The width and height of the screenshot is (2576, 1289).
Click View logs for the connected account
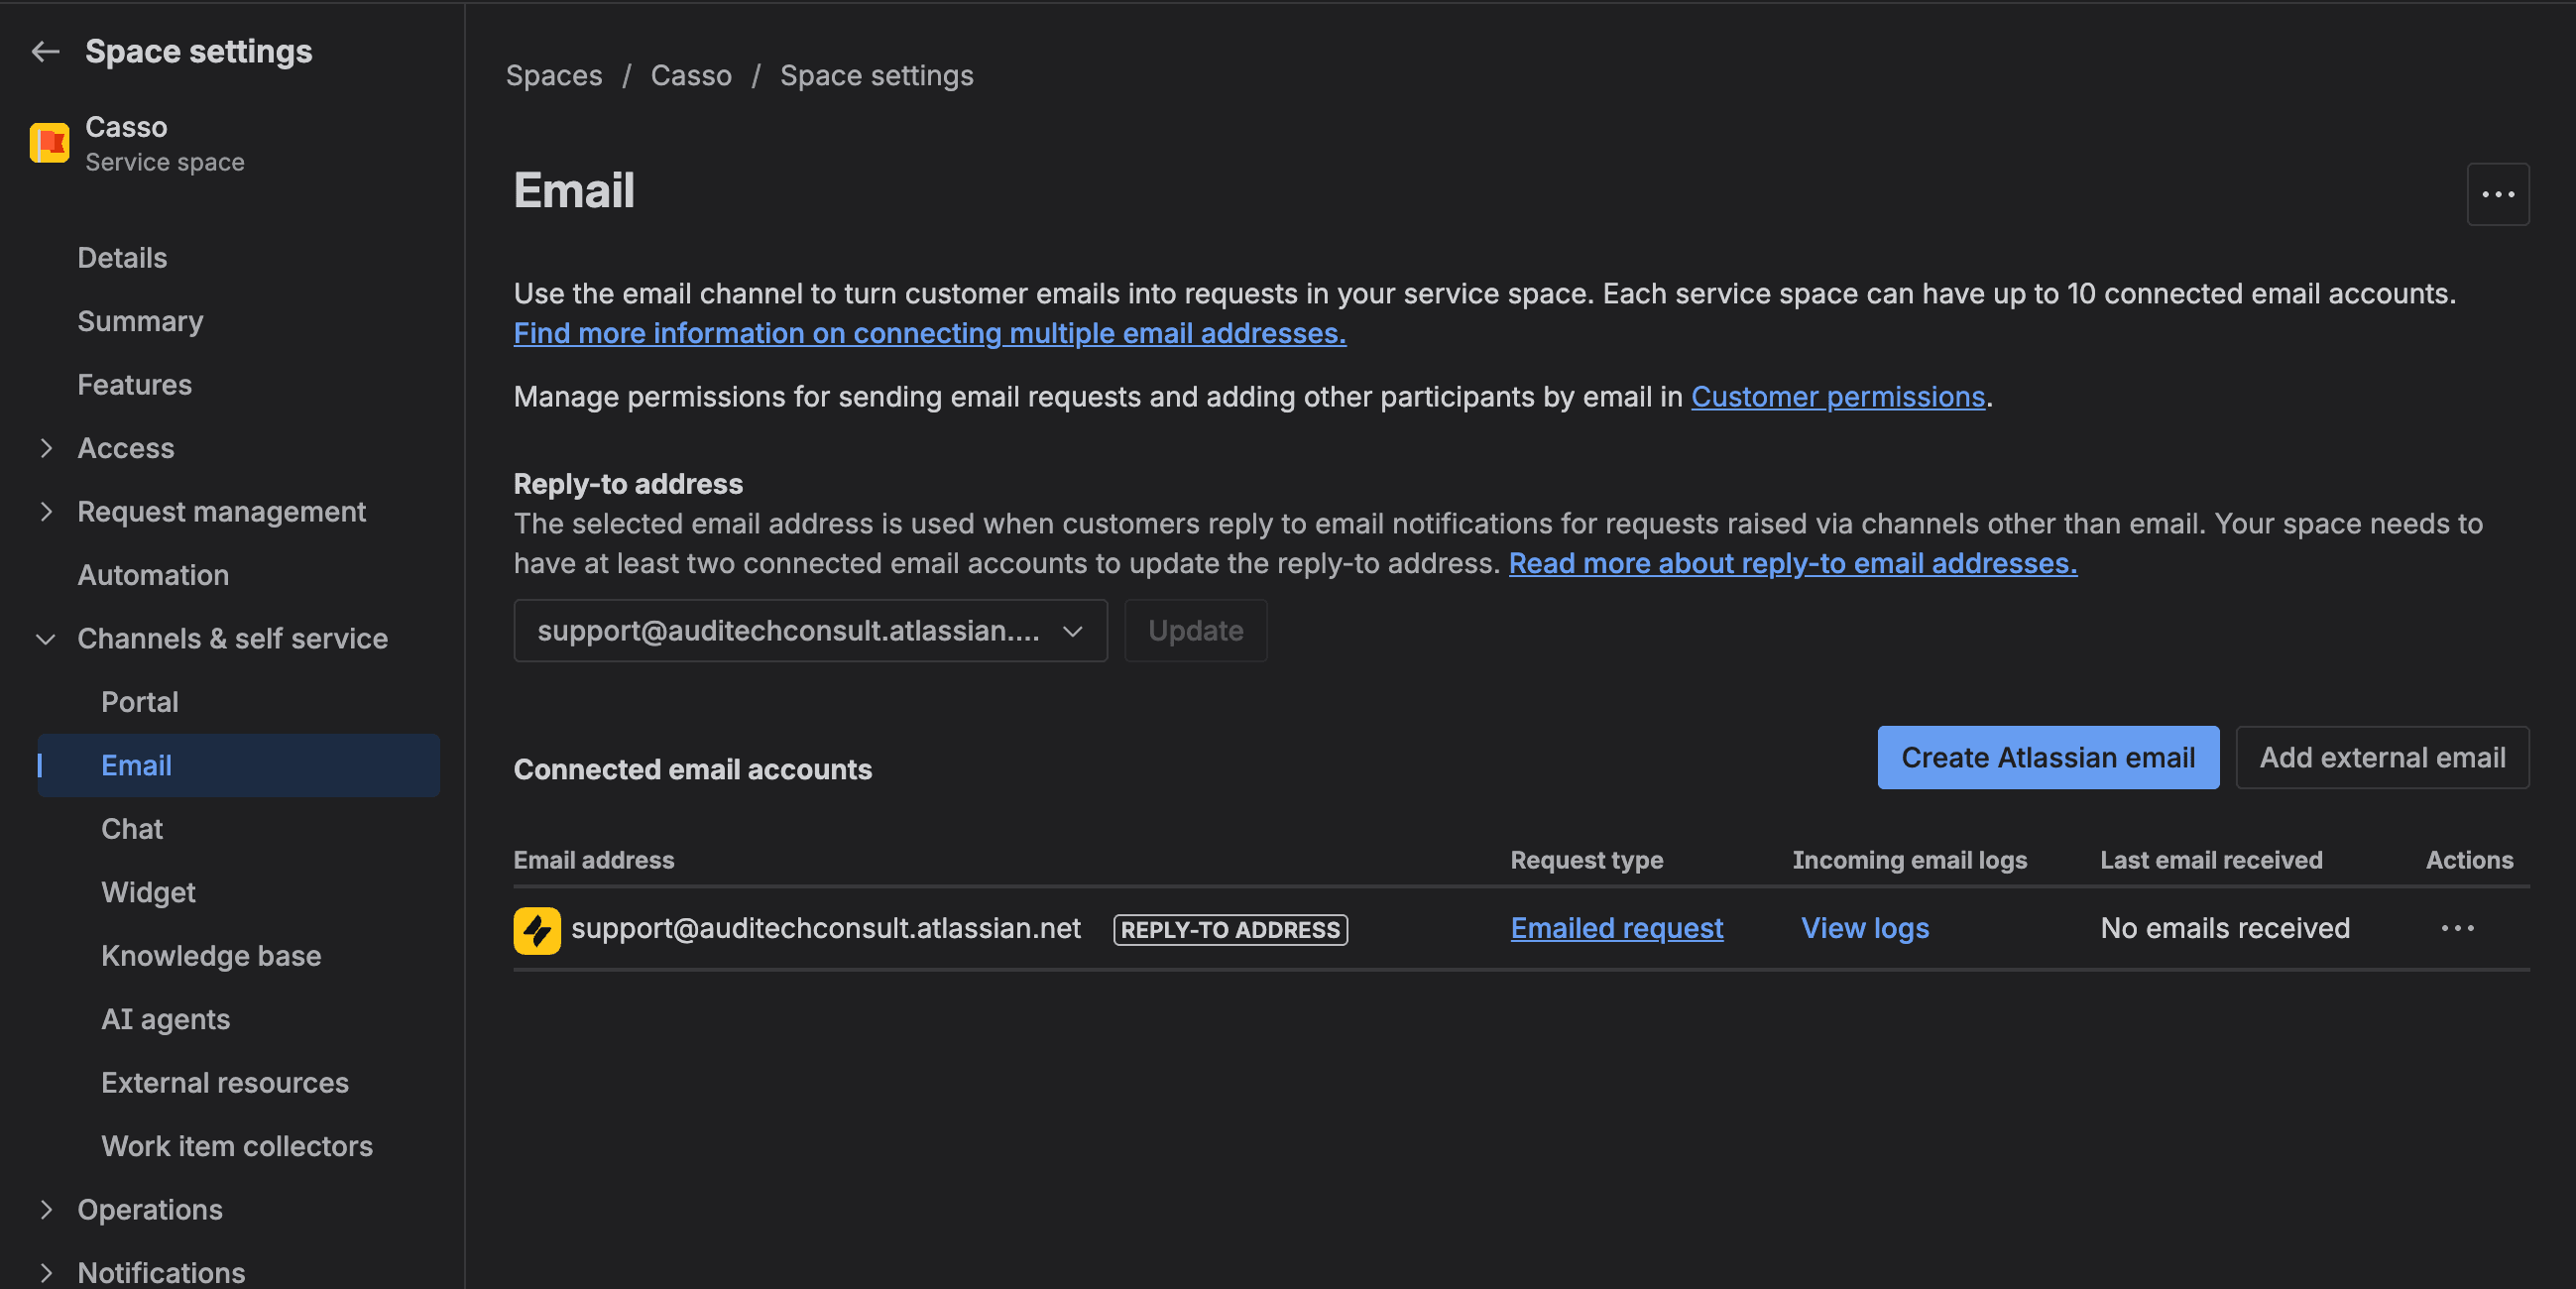[1864, 928]
